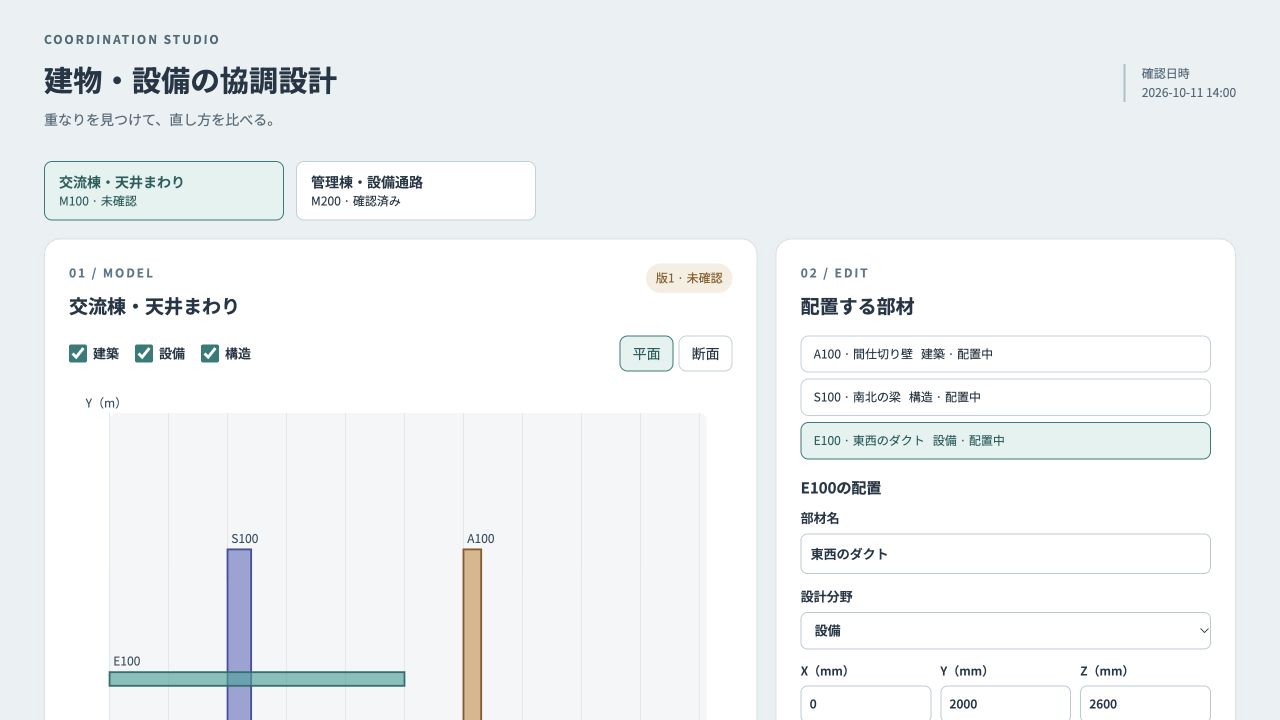Toggle the 設備 layer checkbox

(144, 353)
